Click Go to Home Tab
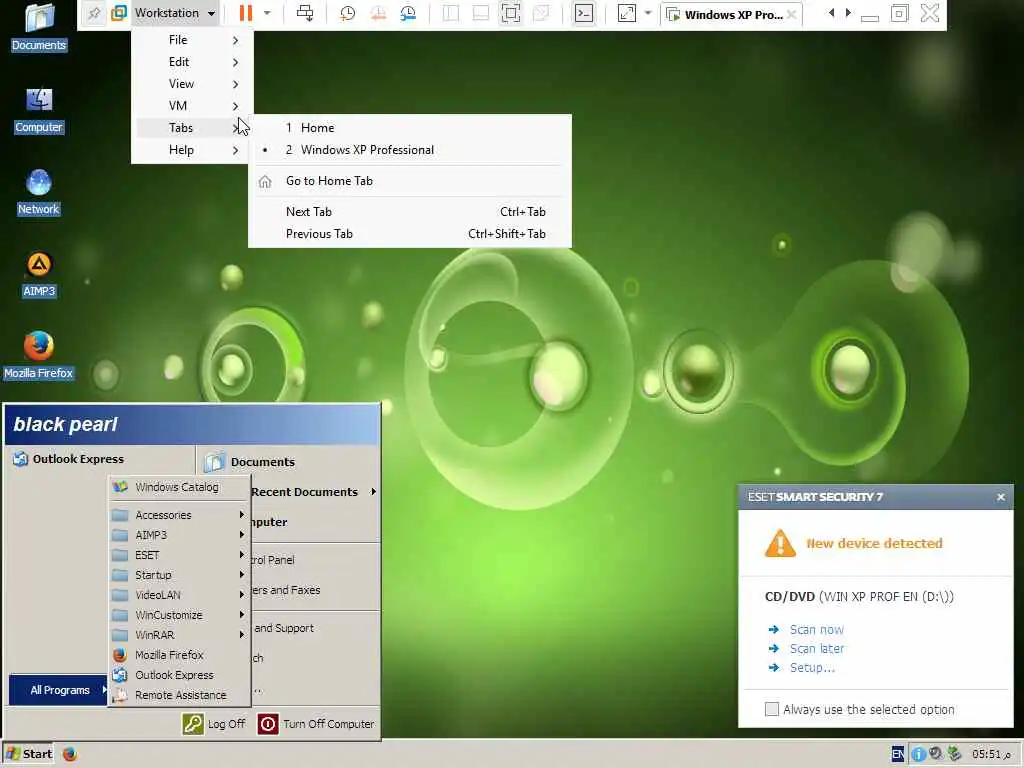 409,182
